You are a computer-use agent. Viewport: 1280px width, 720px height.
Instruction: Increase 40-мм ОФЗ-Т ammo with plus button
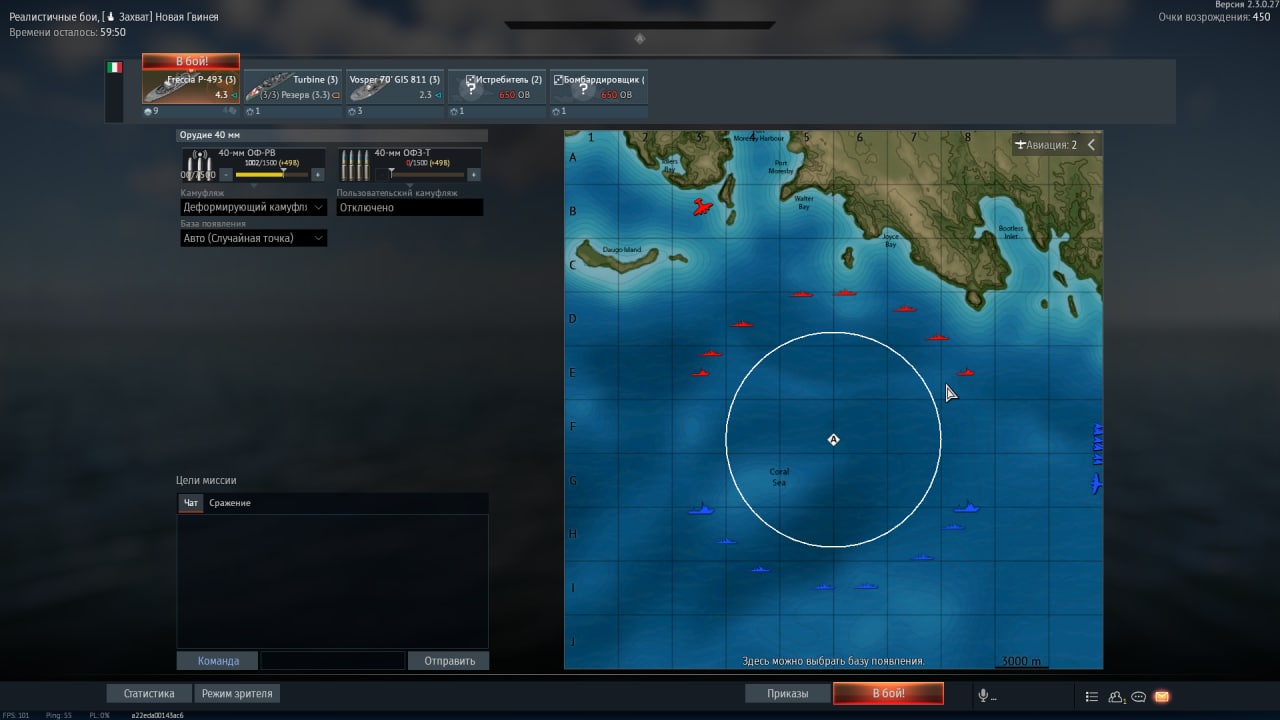tap(474, 174)
